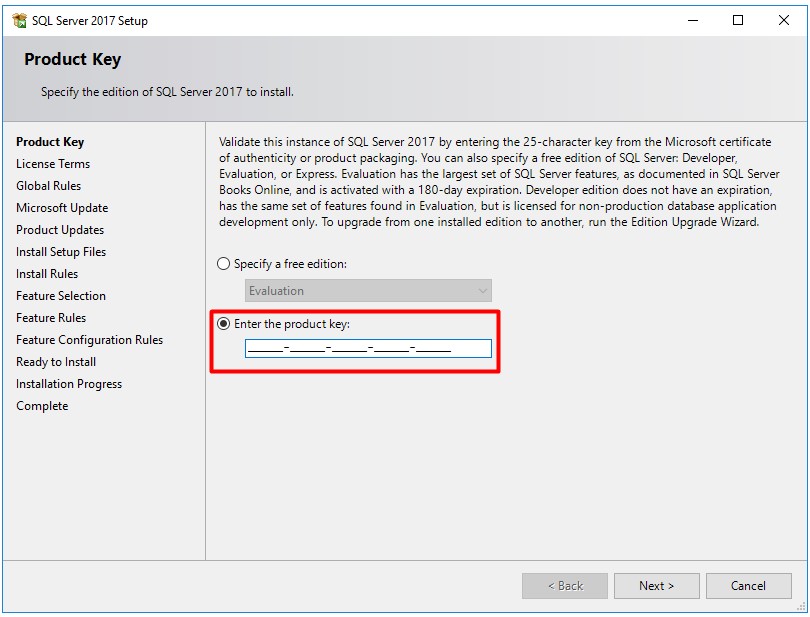Click the resize grip at window corner
The width and height of the screenshot is (810, 617).
click(x=801, y=607)
